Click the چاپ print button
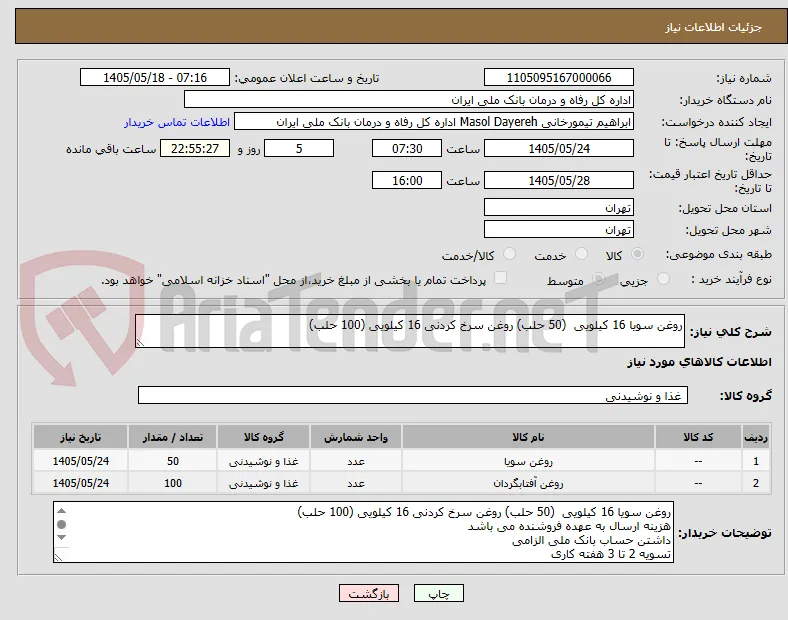 point(439,593)
